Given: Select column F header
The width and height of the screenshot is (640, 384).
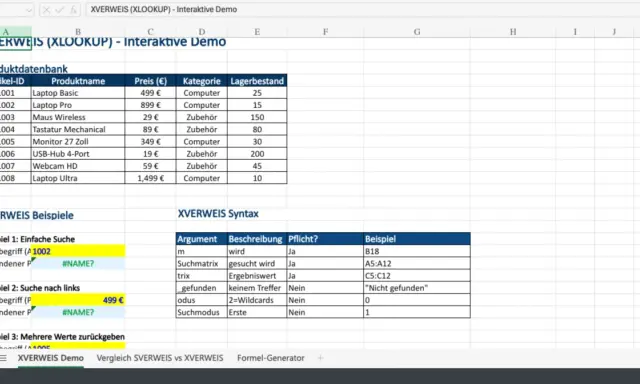Looking at the screenshot, I should (x=325, y=32).
